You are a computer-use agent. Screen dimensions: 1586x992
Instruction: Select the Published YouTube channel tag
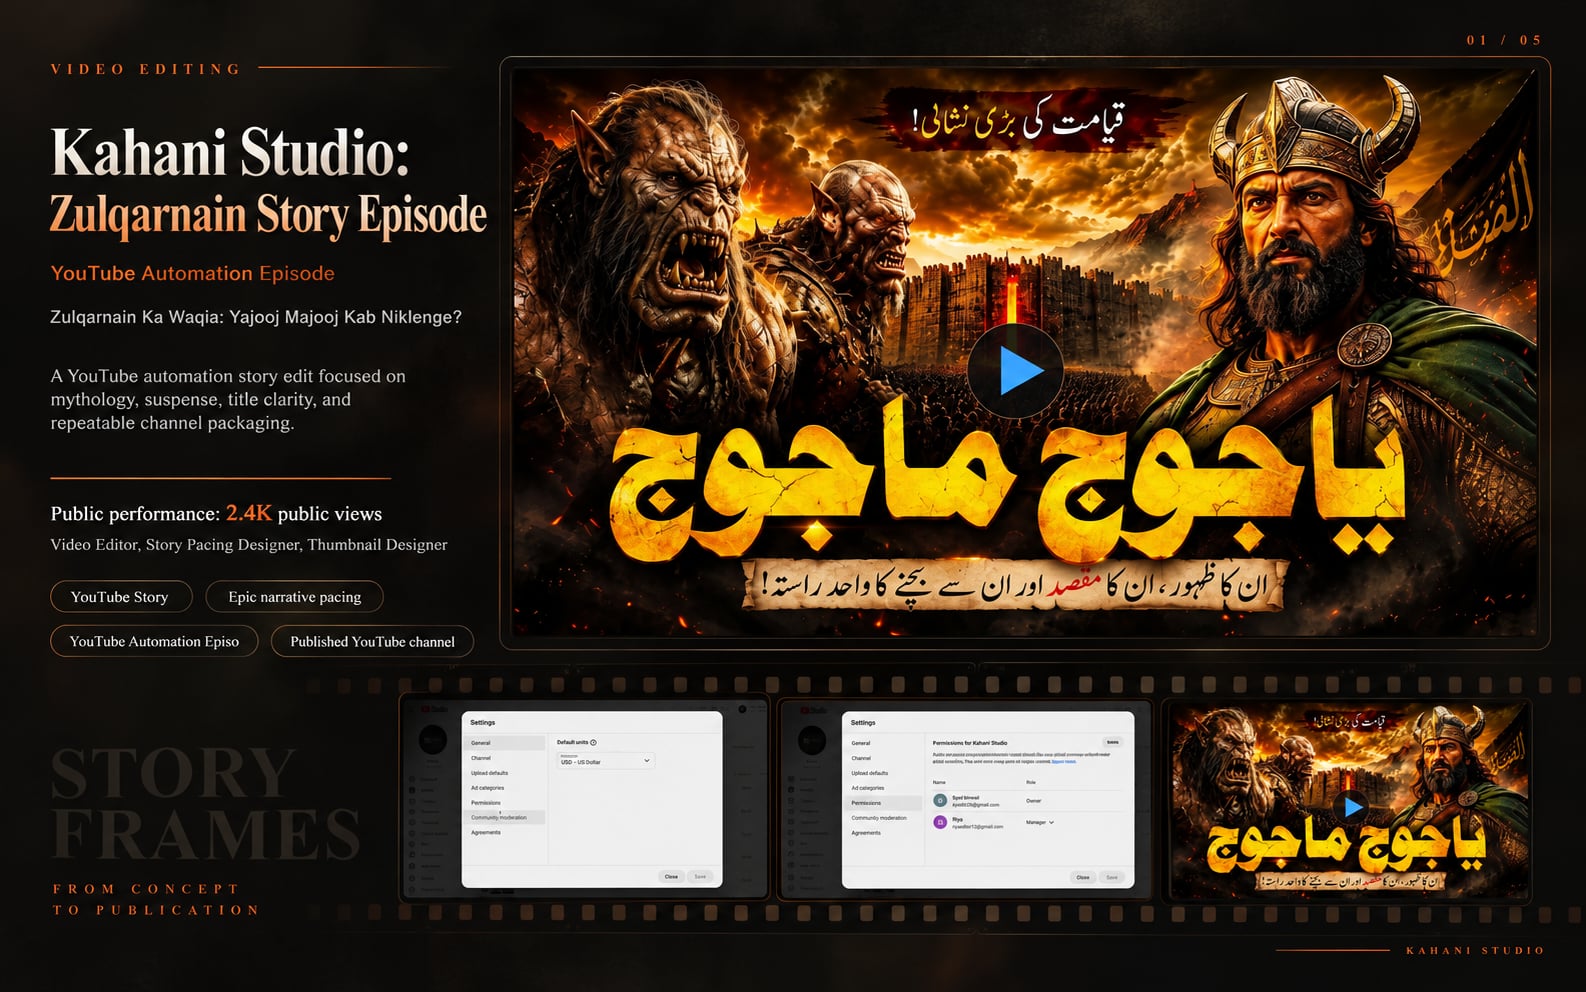click(372, 641)
